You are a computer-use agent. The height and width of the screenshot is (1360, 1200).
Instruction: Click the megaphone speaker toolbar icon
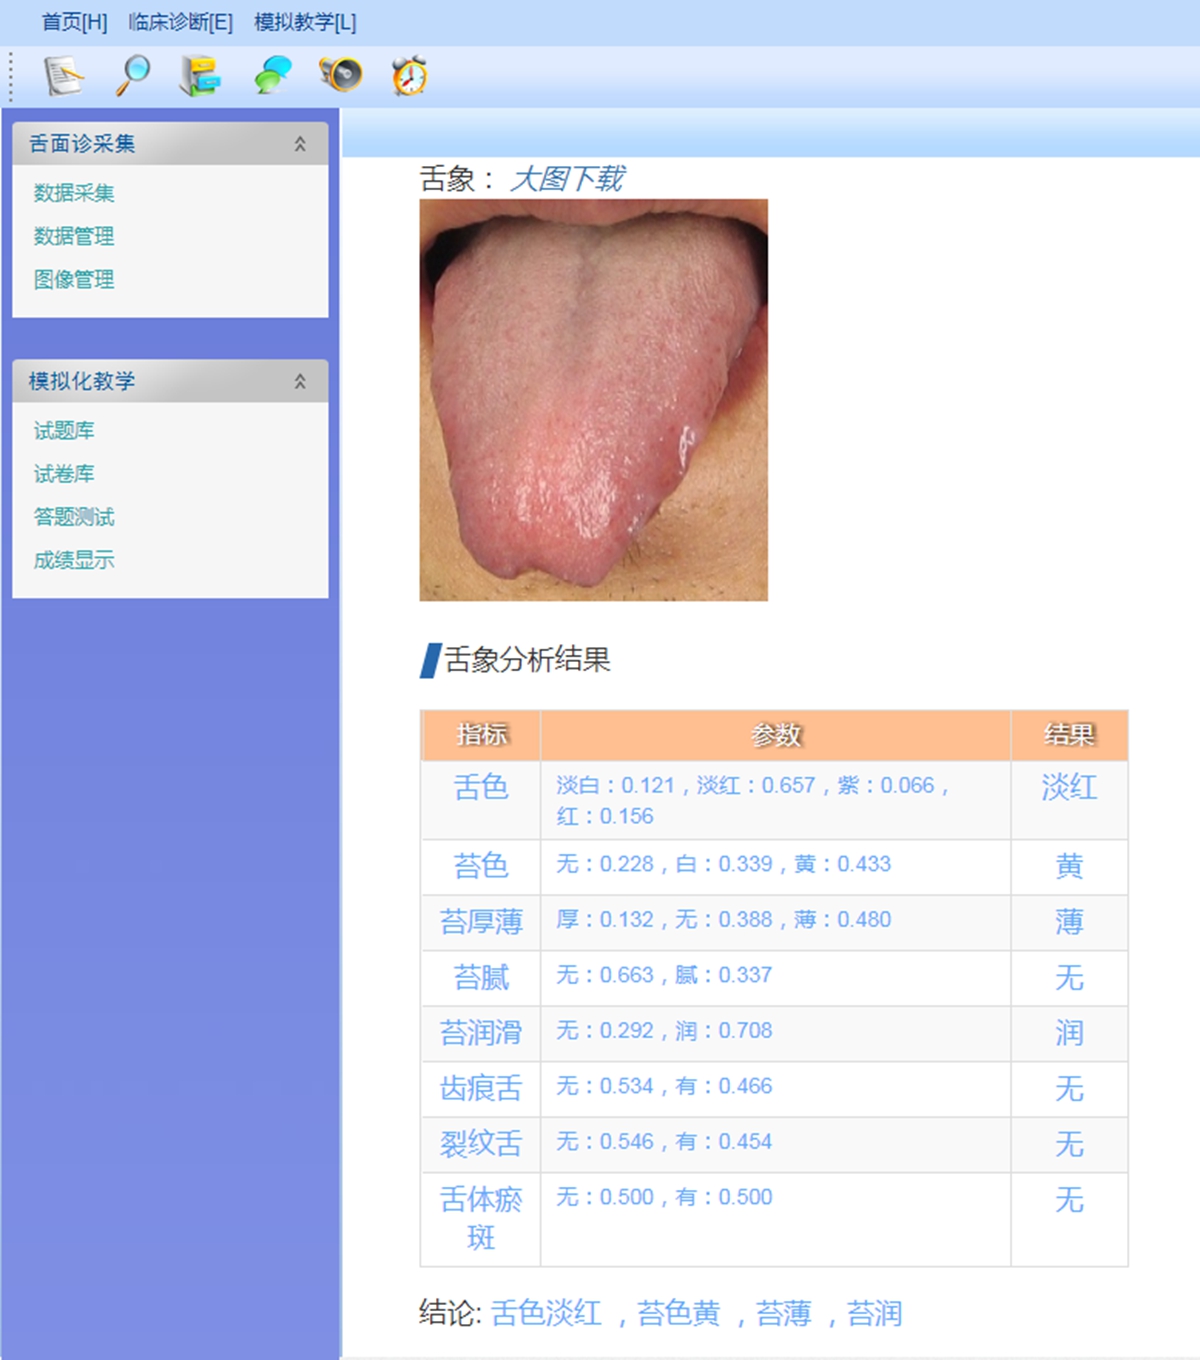click(x=340, y=76)
